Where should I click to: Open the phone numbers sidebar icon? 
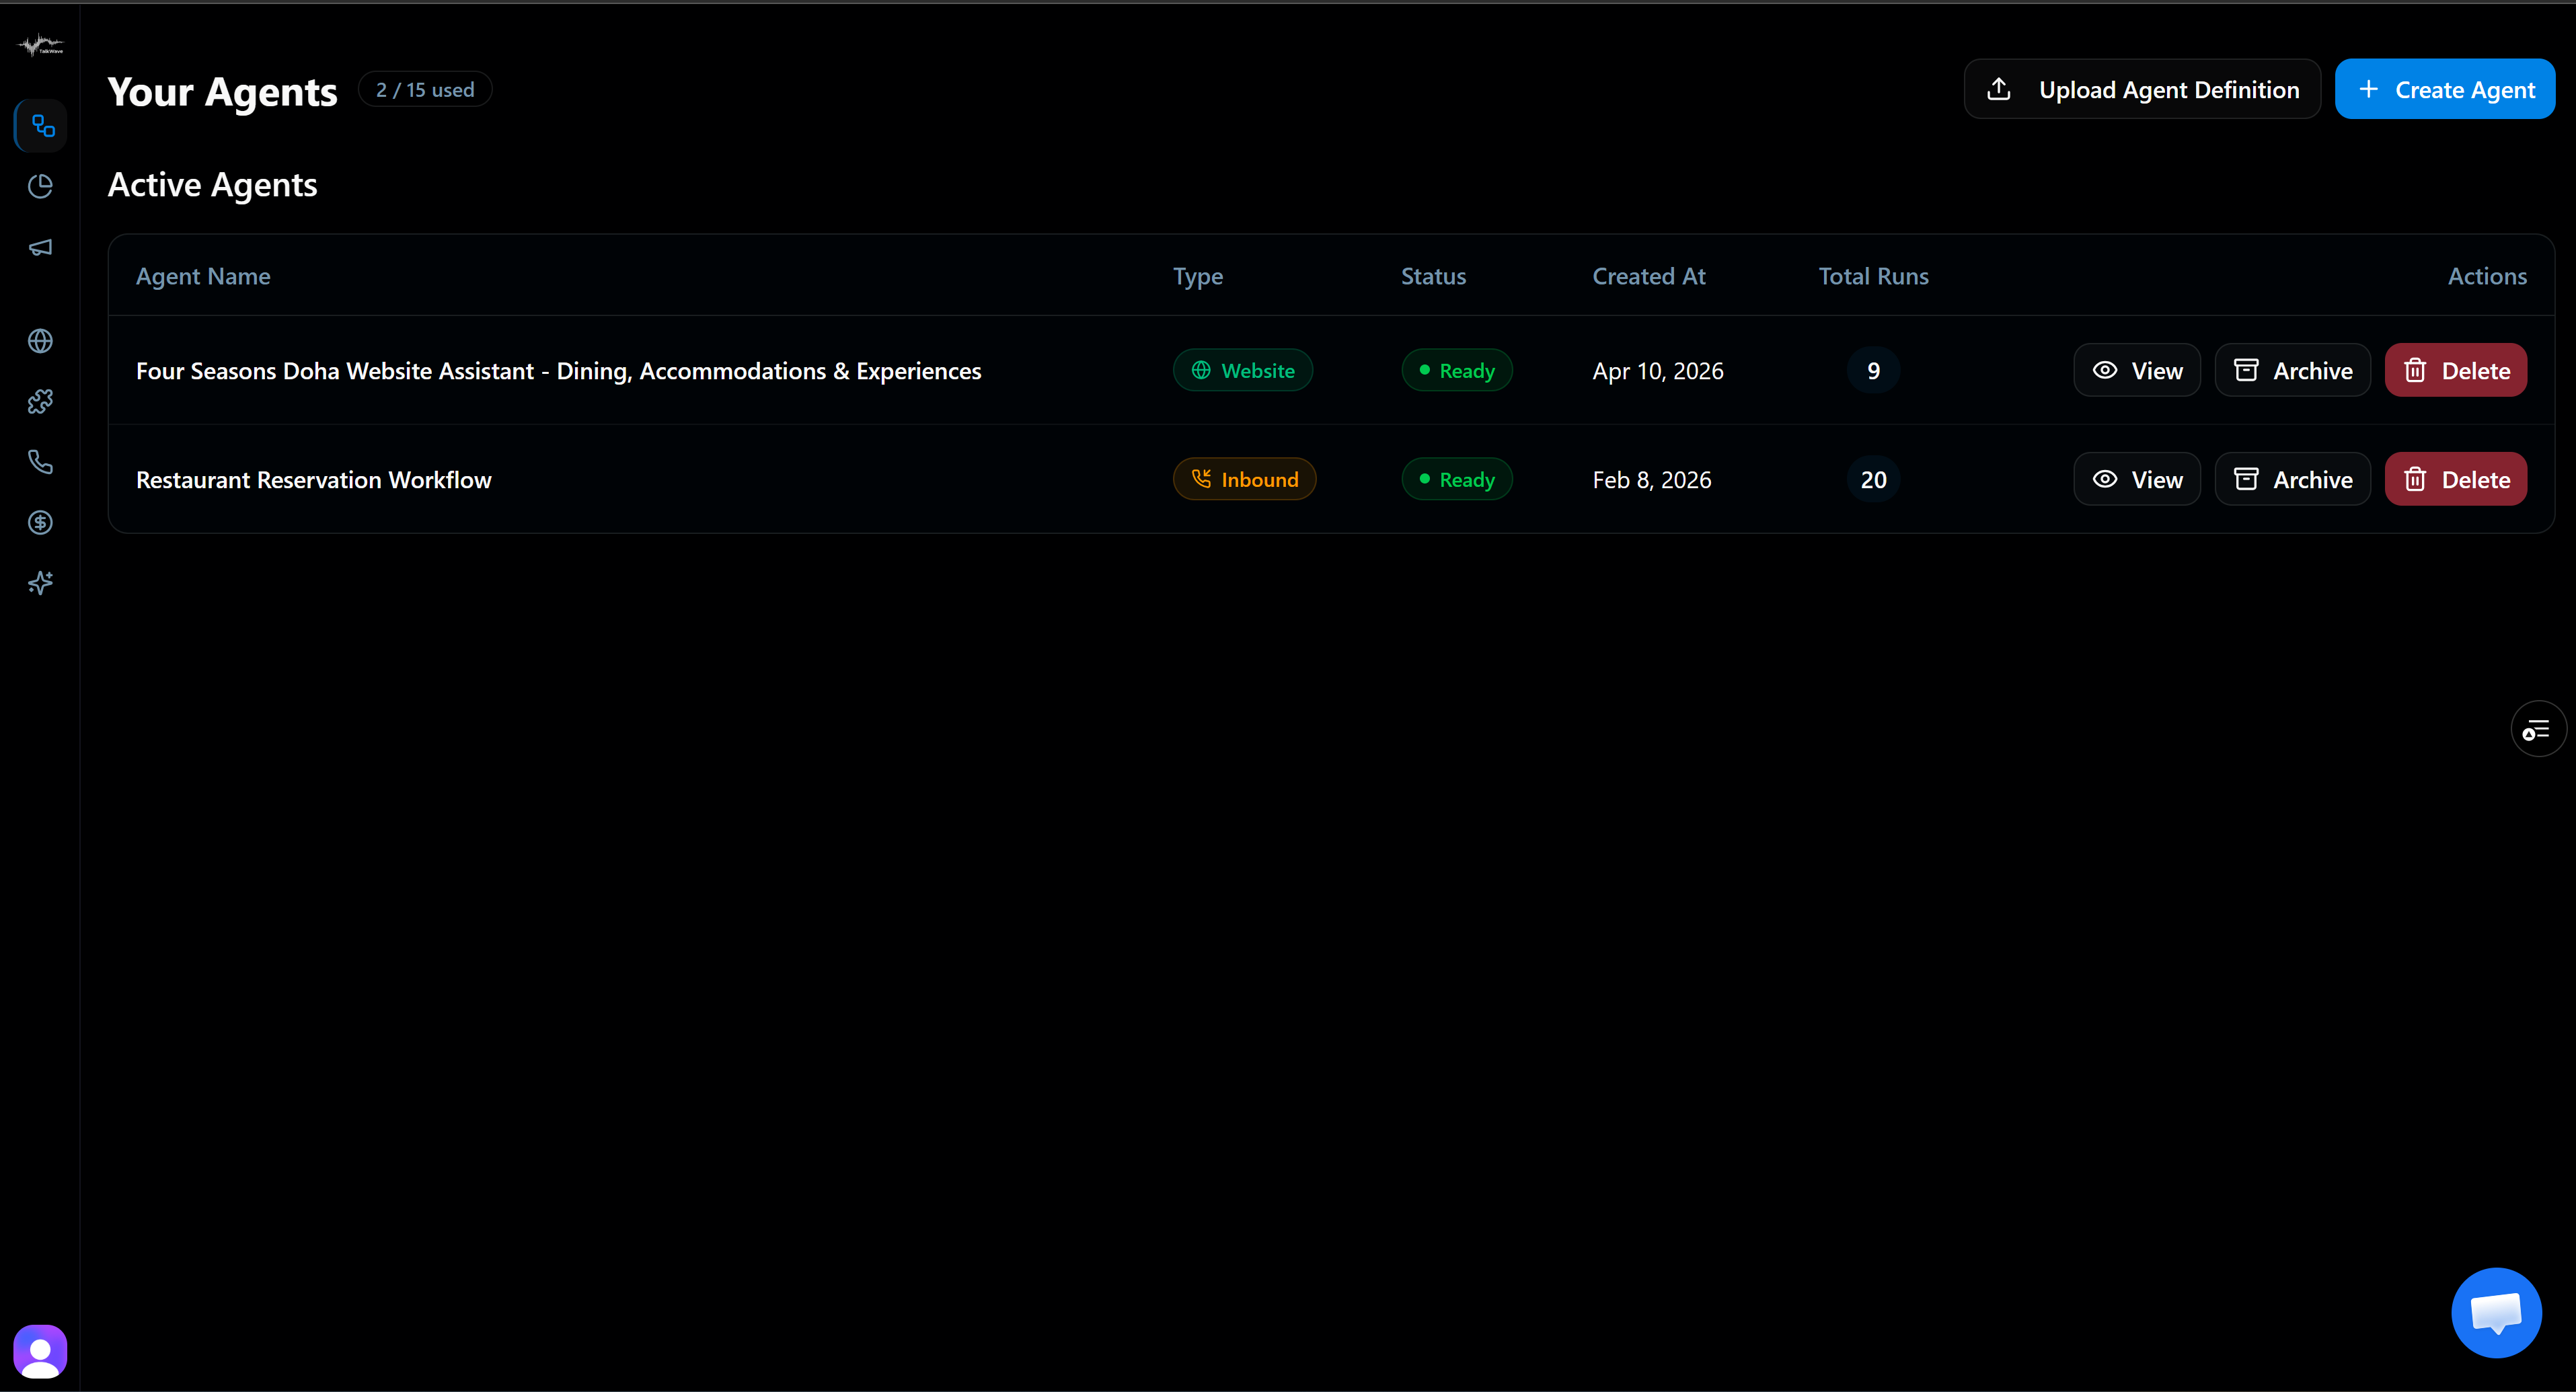pyautogui.click(x=41, y=462)
